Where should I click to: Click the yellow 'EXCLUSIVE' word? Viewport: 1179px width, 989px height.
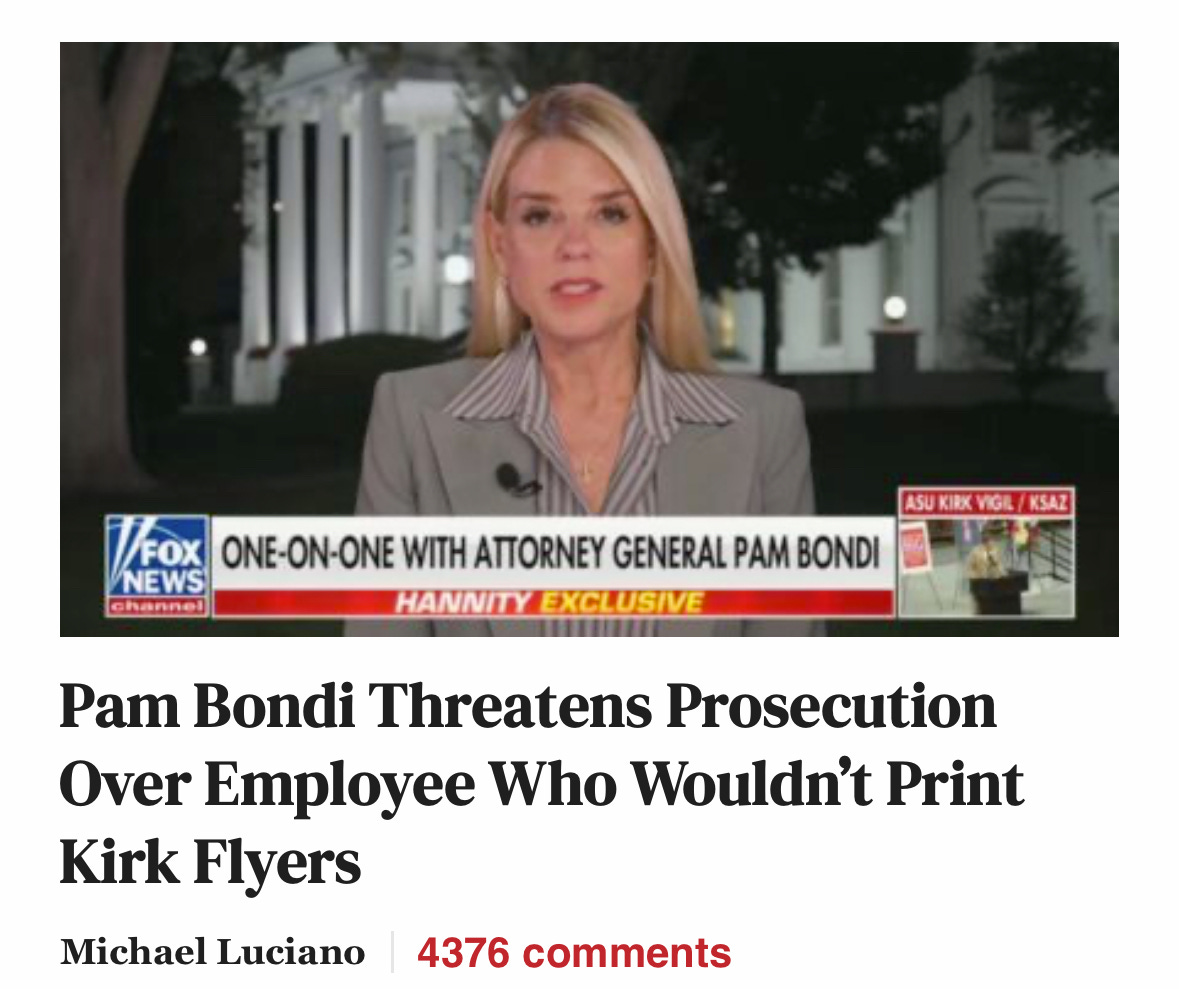pos(622,602)
